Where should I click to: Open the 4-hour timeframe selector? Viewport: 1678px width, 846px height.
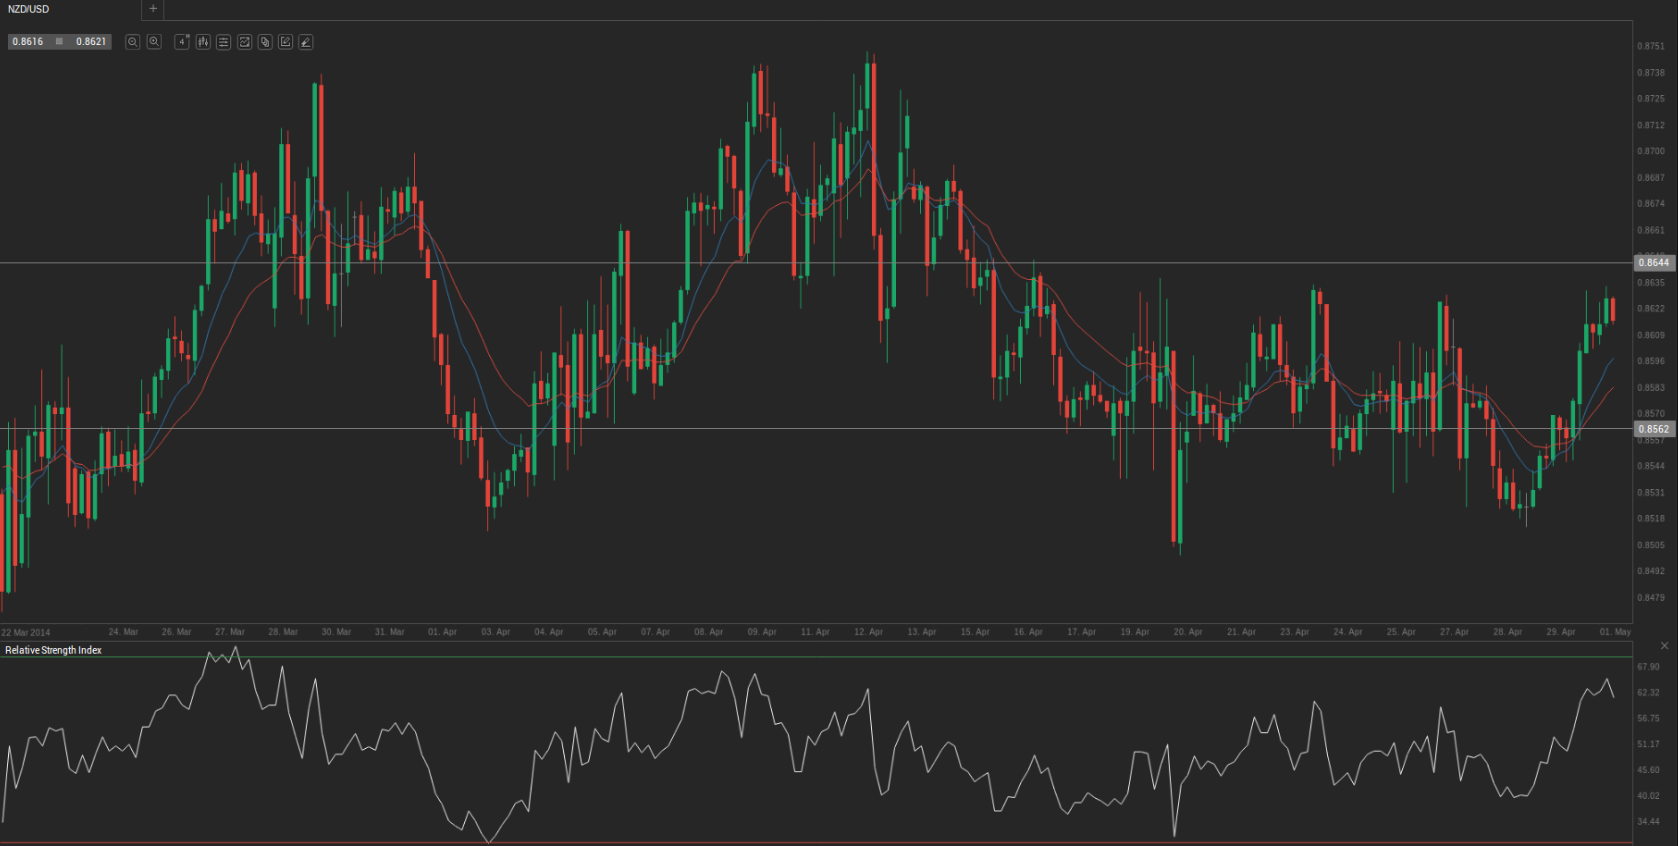tap(182, 42)
